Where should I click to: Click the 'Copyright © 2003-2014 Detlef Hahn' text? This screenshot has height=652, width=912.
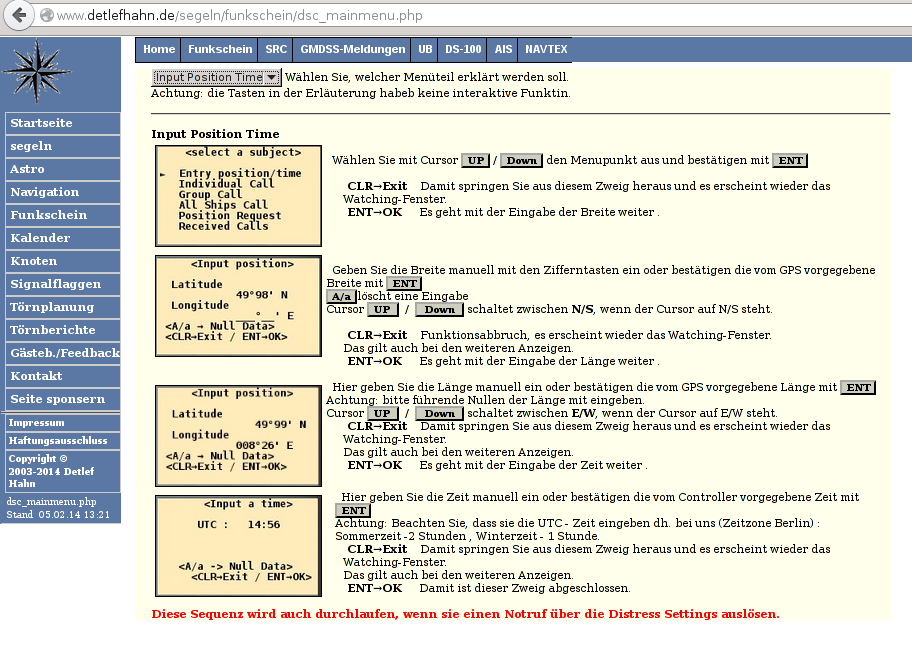coord(51,471)
